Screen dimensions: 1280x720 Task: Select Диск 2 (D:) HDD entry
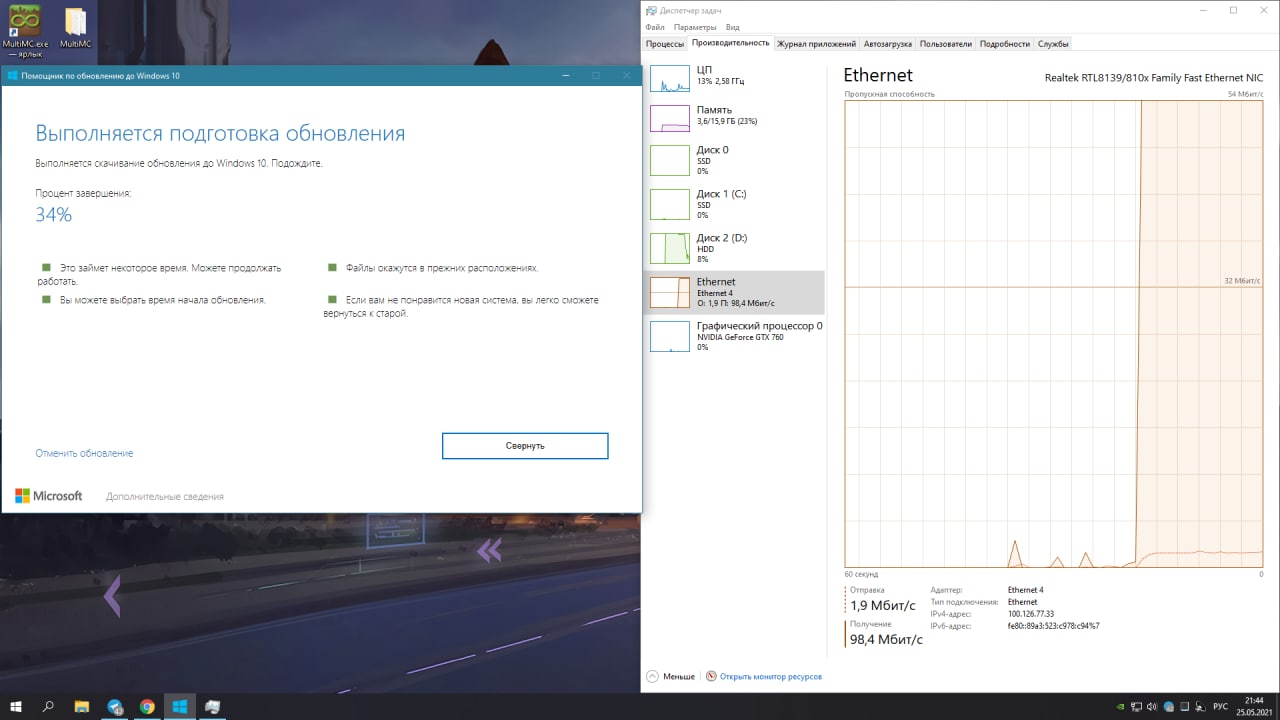click(736, 248)
